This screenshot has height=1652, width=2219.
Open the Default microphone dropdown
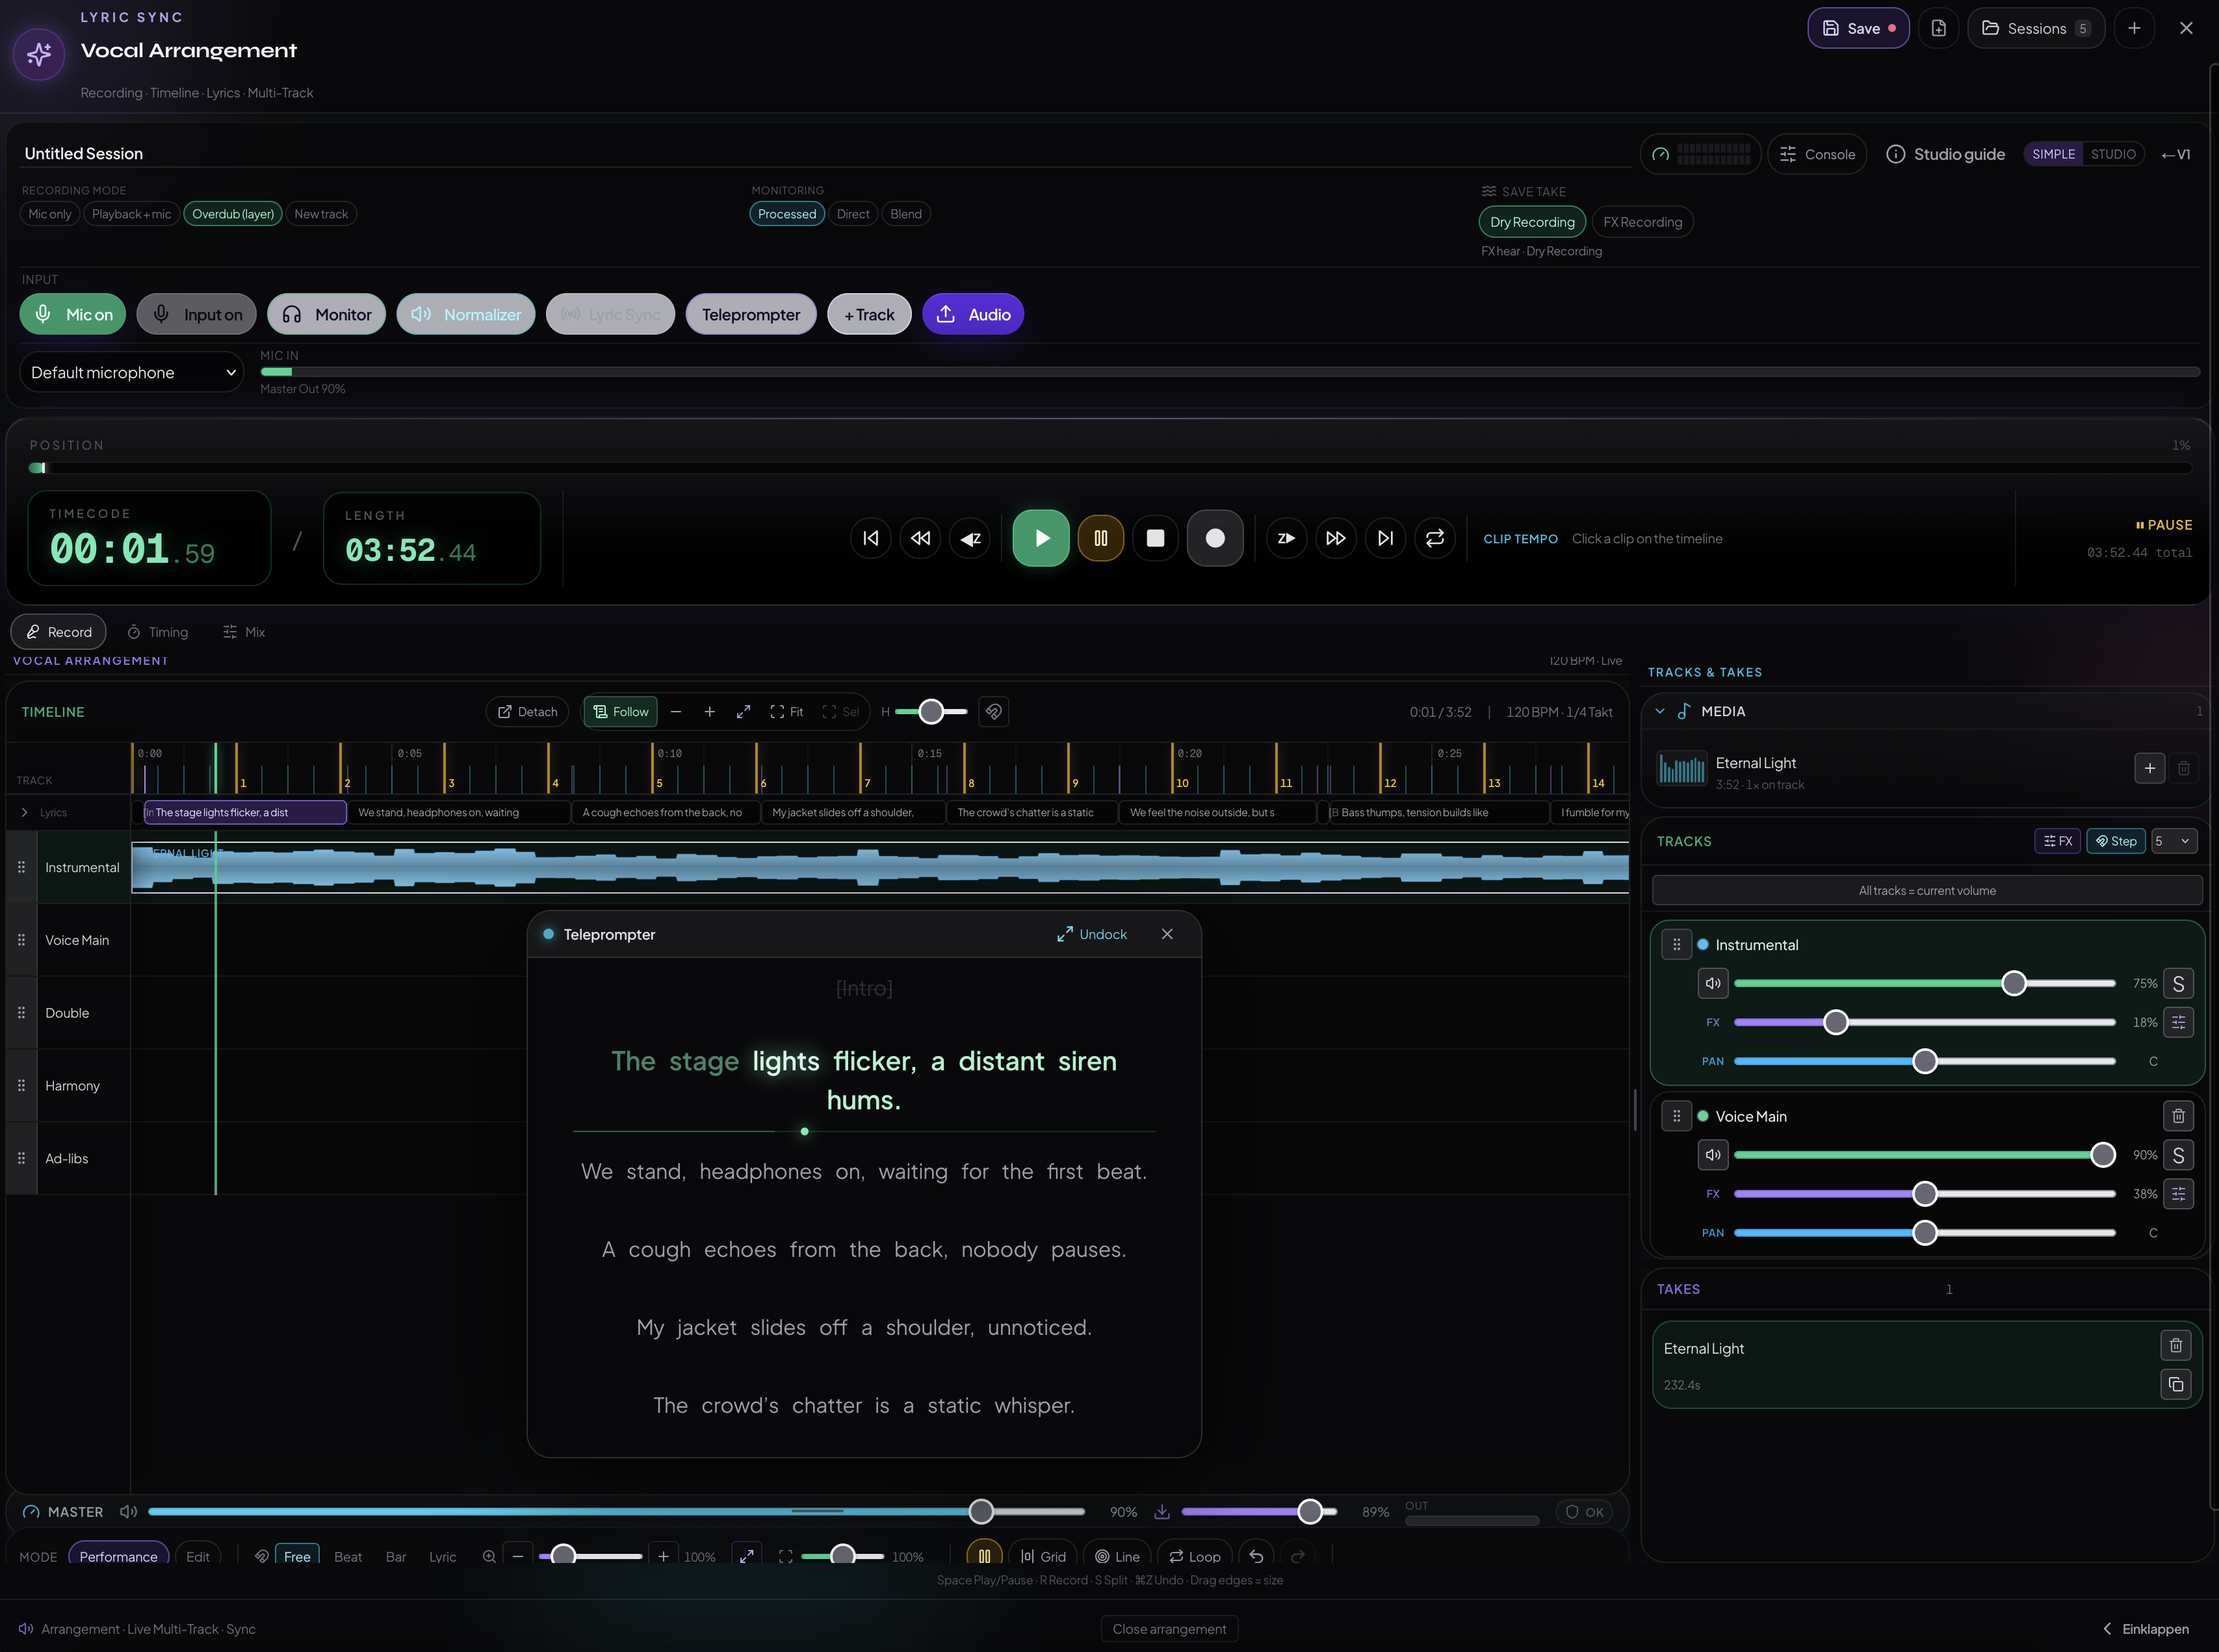pos(132,372)
